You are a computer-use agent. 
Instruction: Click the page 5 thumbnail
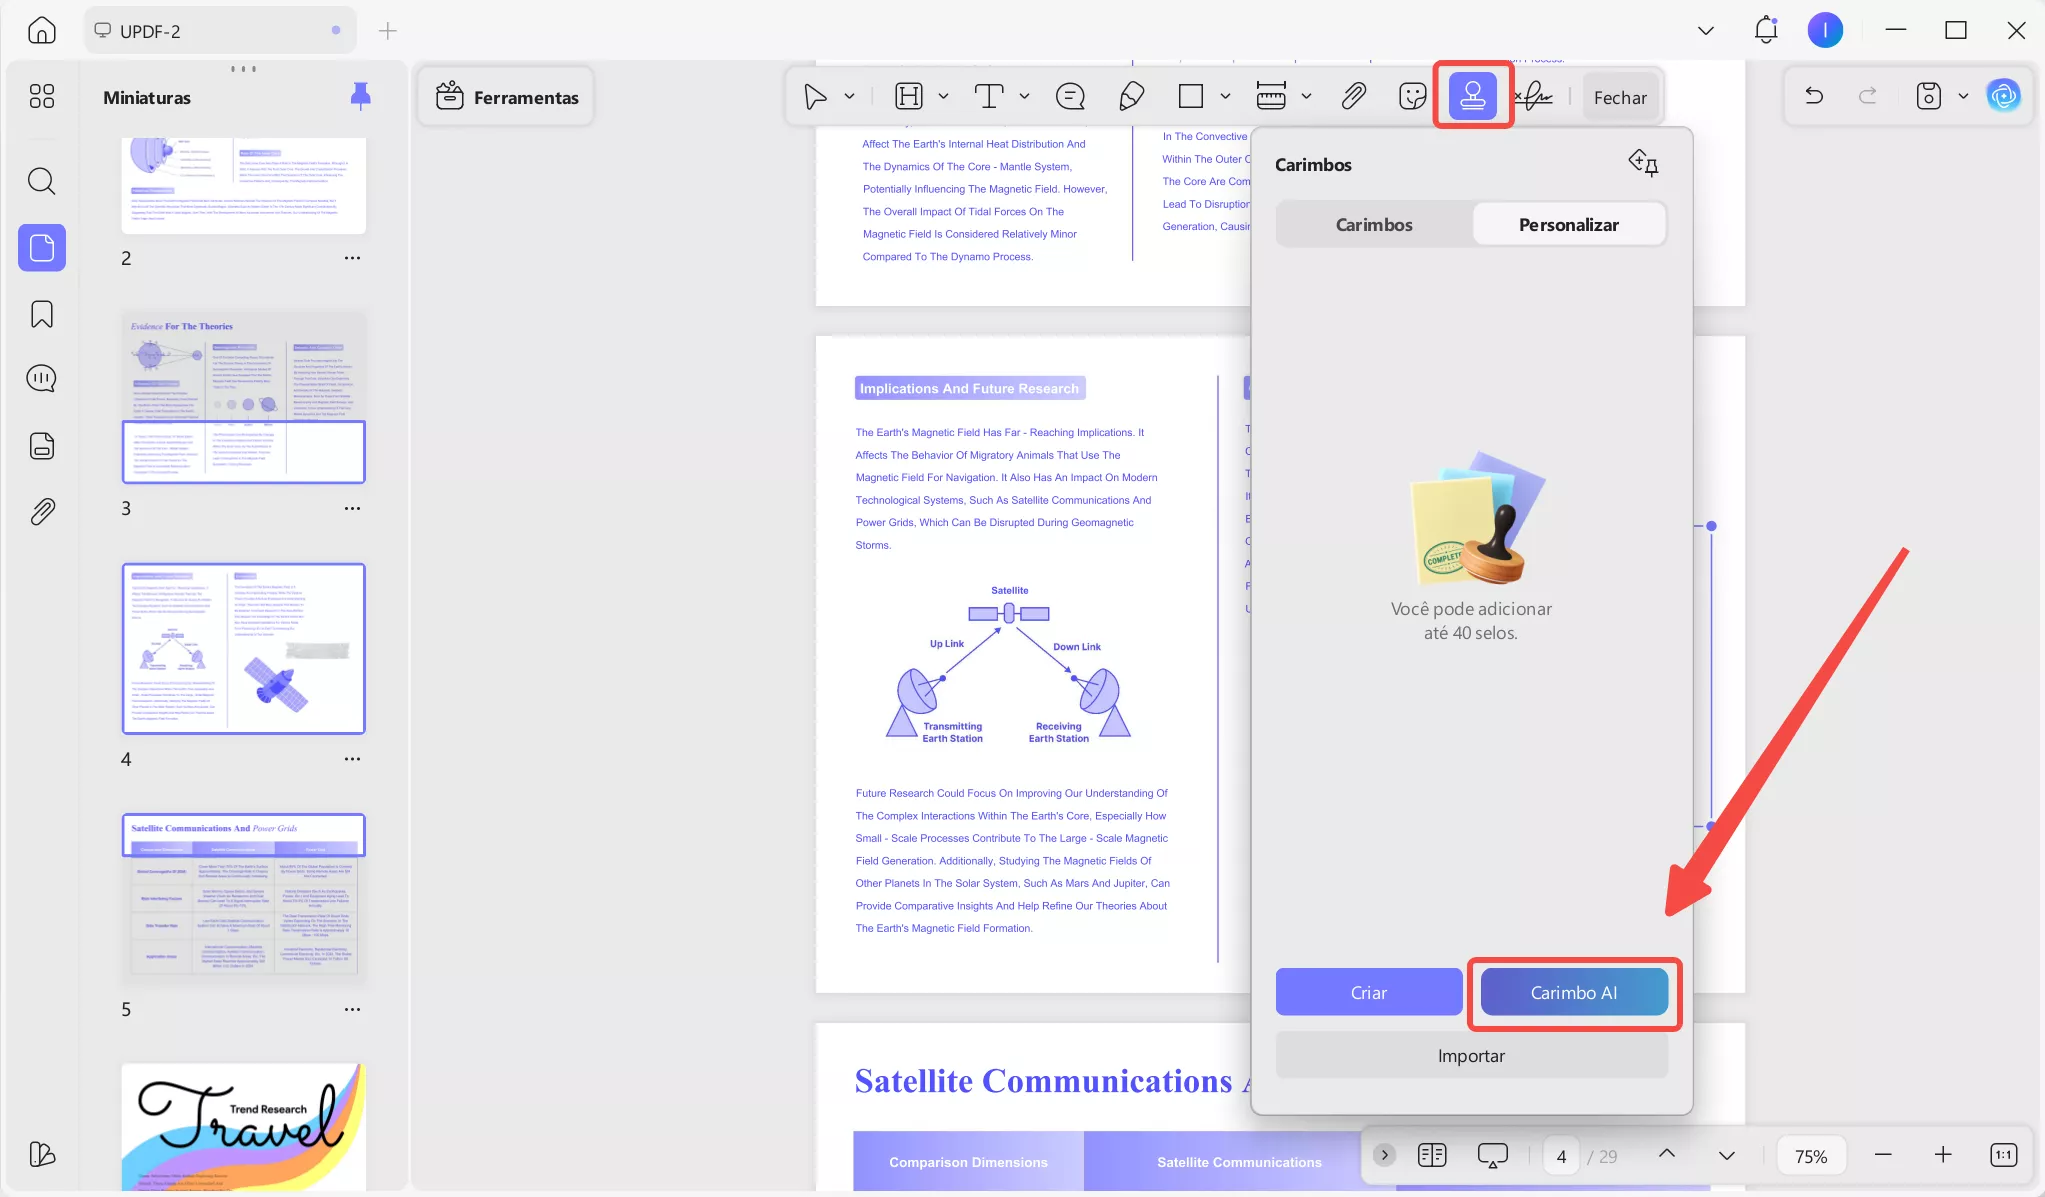(x=244, y=898)
